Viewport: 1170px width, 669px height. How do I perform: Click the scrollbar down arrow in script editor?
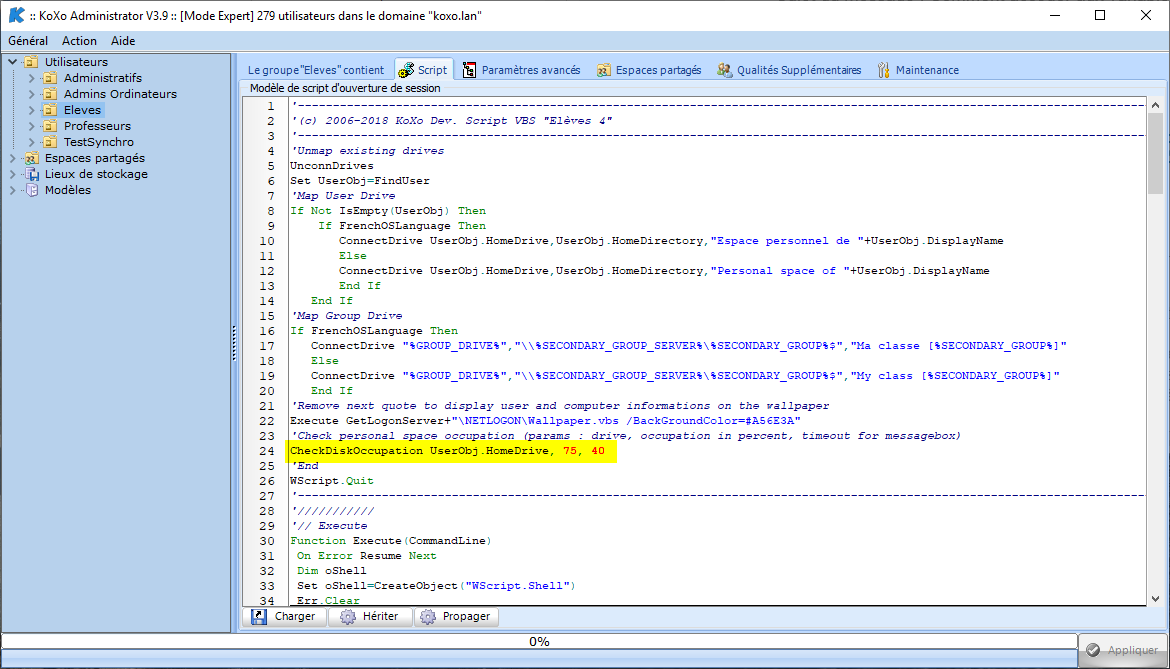1155,599
